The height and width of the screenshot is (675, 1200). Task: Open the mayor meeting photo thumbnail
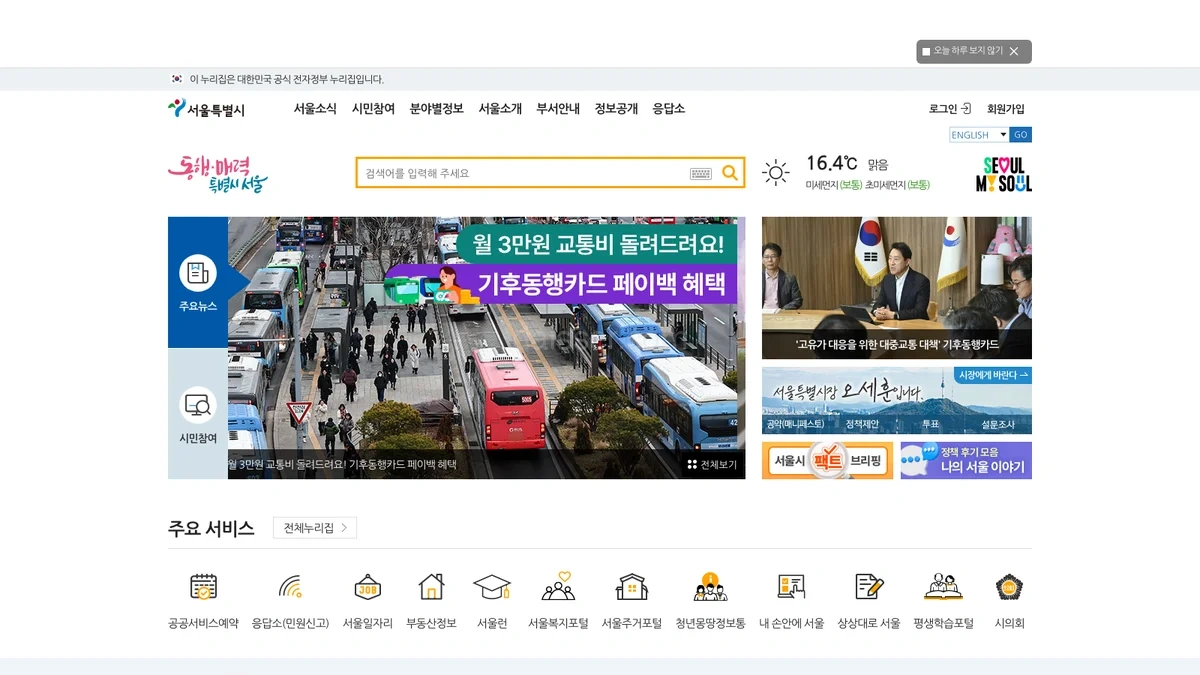tap(897, 288)
